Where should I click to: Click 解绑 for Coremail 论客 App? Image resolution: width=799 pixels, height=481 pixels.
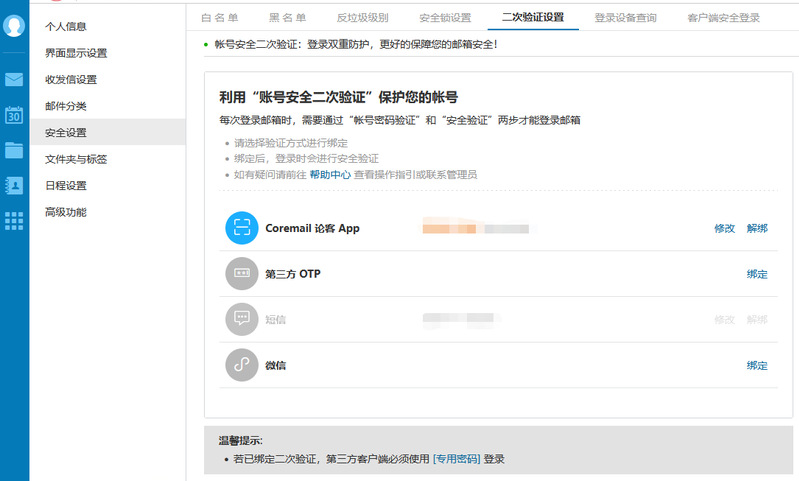tap(757, 229)
